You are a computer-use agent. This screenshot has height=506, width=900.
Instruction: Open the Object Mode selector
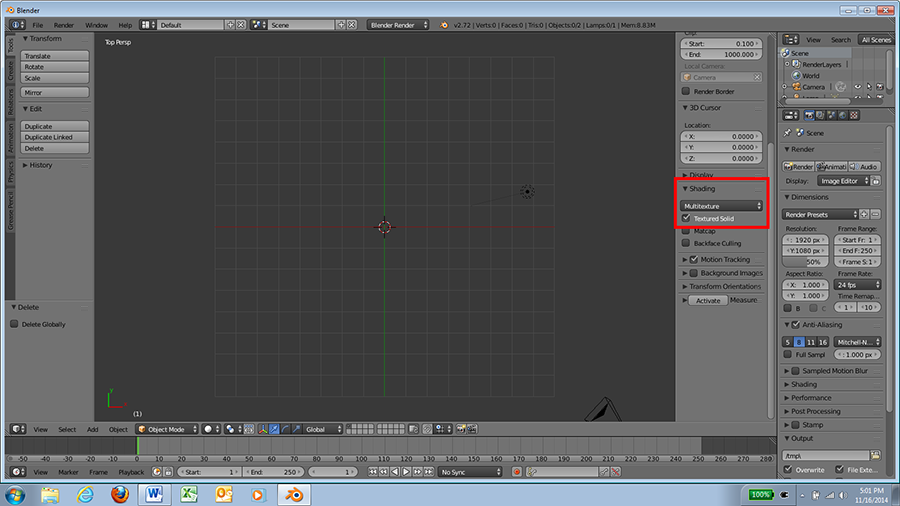click(x=167, y=429)
